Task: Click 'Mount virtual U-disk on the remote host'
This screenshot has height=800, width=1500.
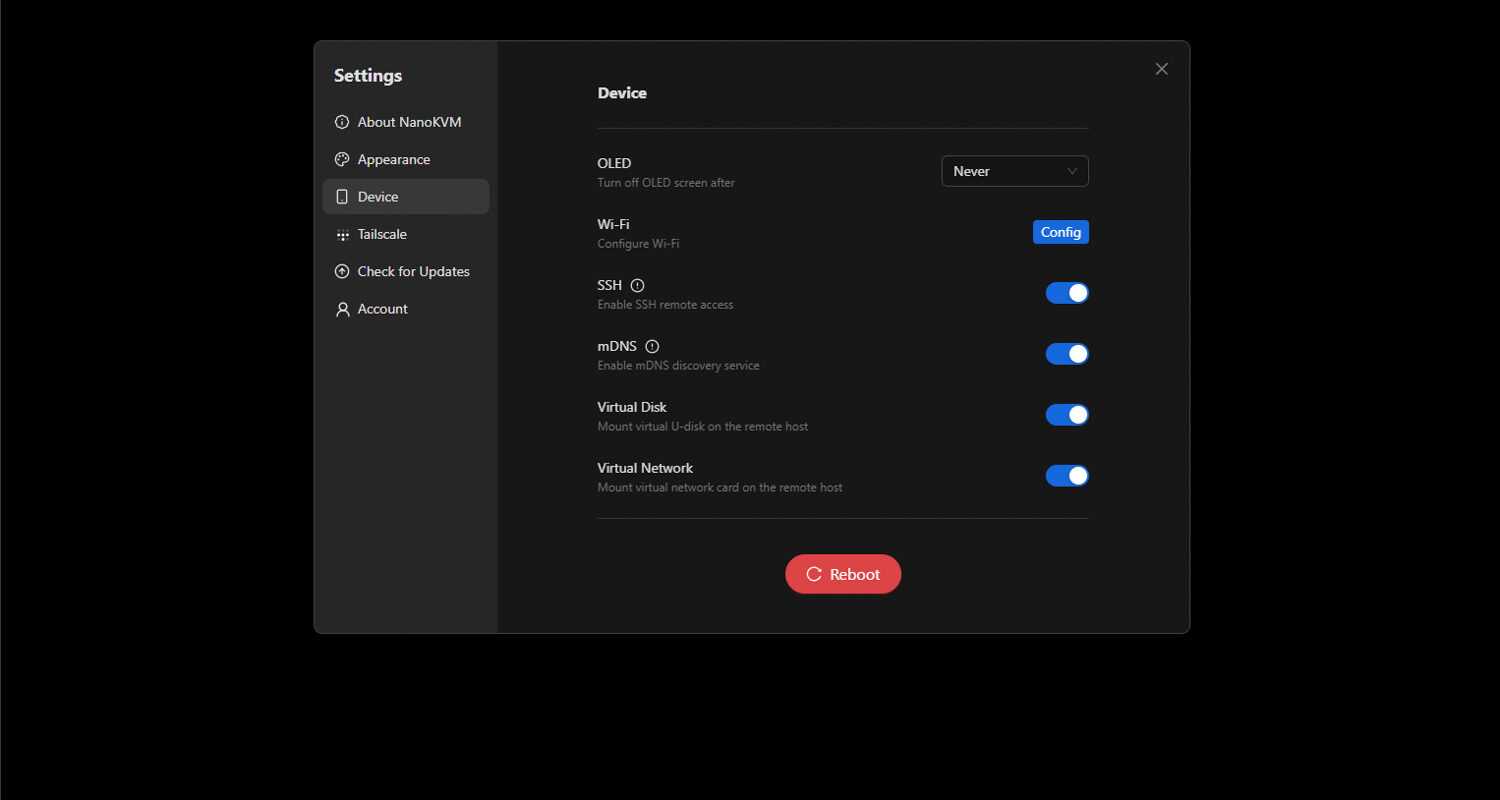Action: pos(703,427)
